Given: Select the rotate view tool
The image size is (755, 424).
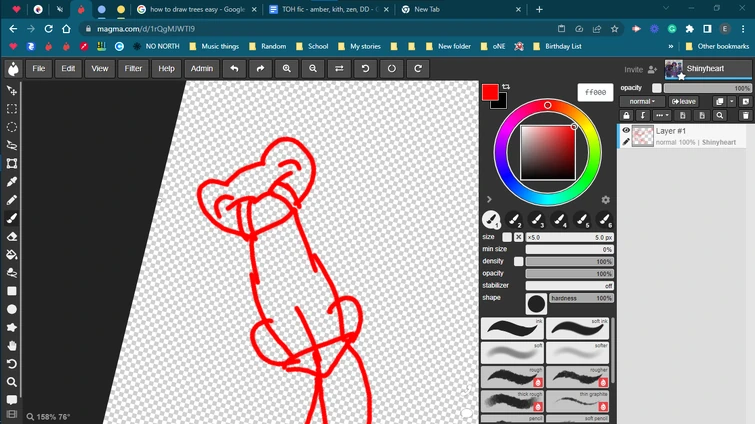Looking at the screenshot, I should (12, 364).
